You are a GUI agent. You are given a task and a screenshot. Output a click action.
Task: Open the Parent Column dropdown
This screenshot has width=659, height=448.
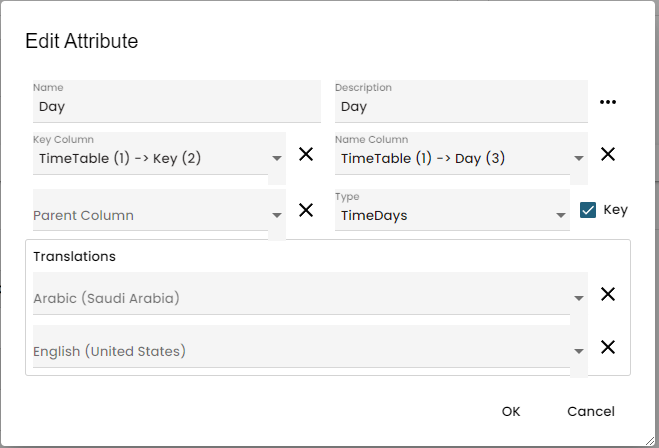pyautogui.click(x=276, y=215)
